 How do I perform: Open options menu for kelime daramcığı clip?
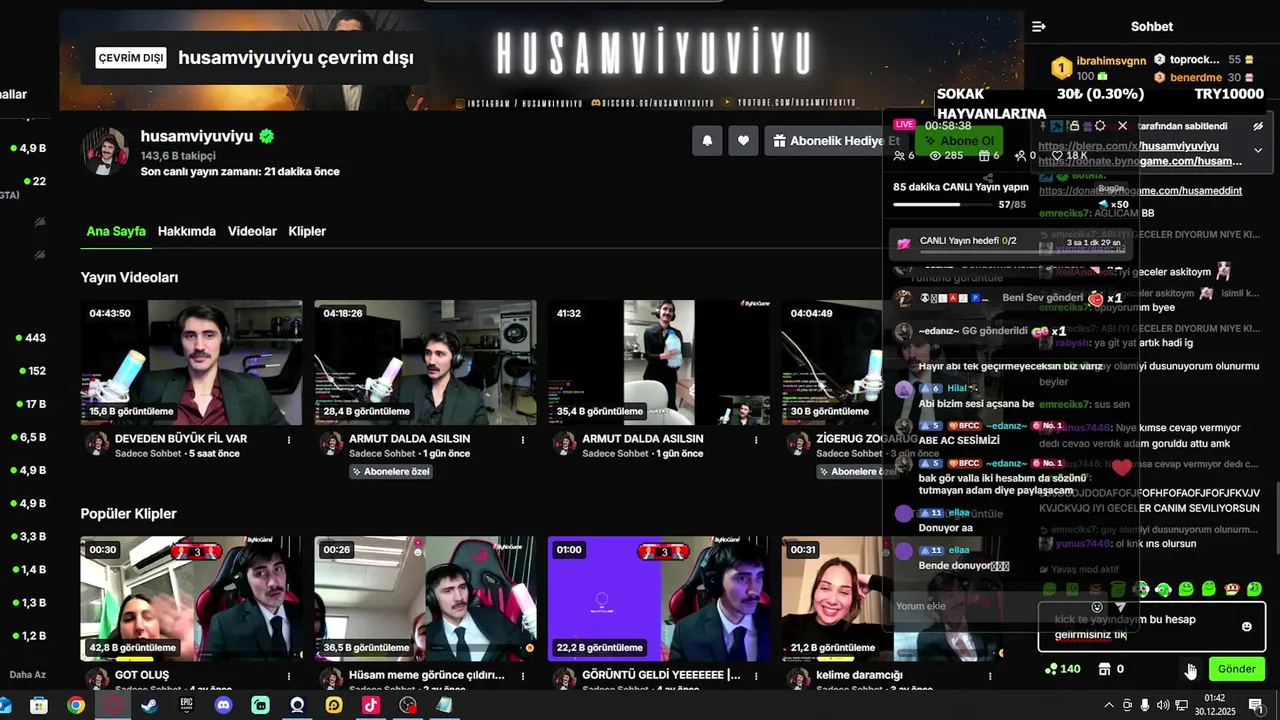pyautogui.click(x=991, y=676)
